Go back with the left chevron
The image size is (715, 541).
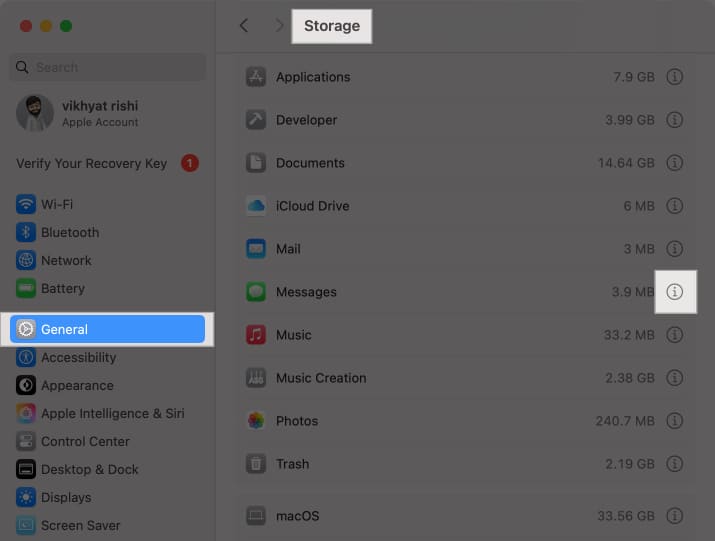pyautogui.click(x=244, y=26)
